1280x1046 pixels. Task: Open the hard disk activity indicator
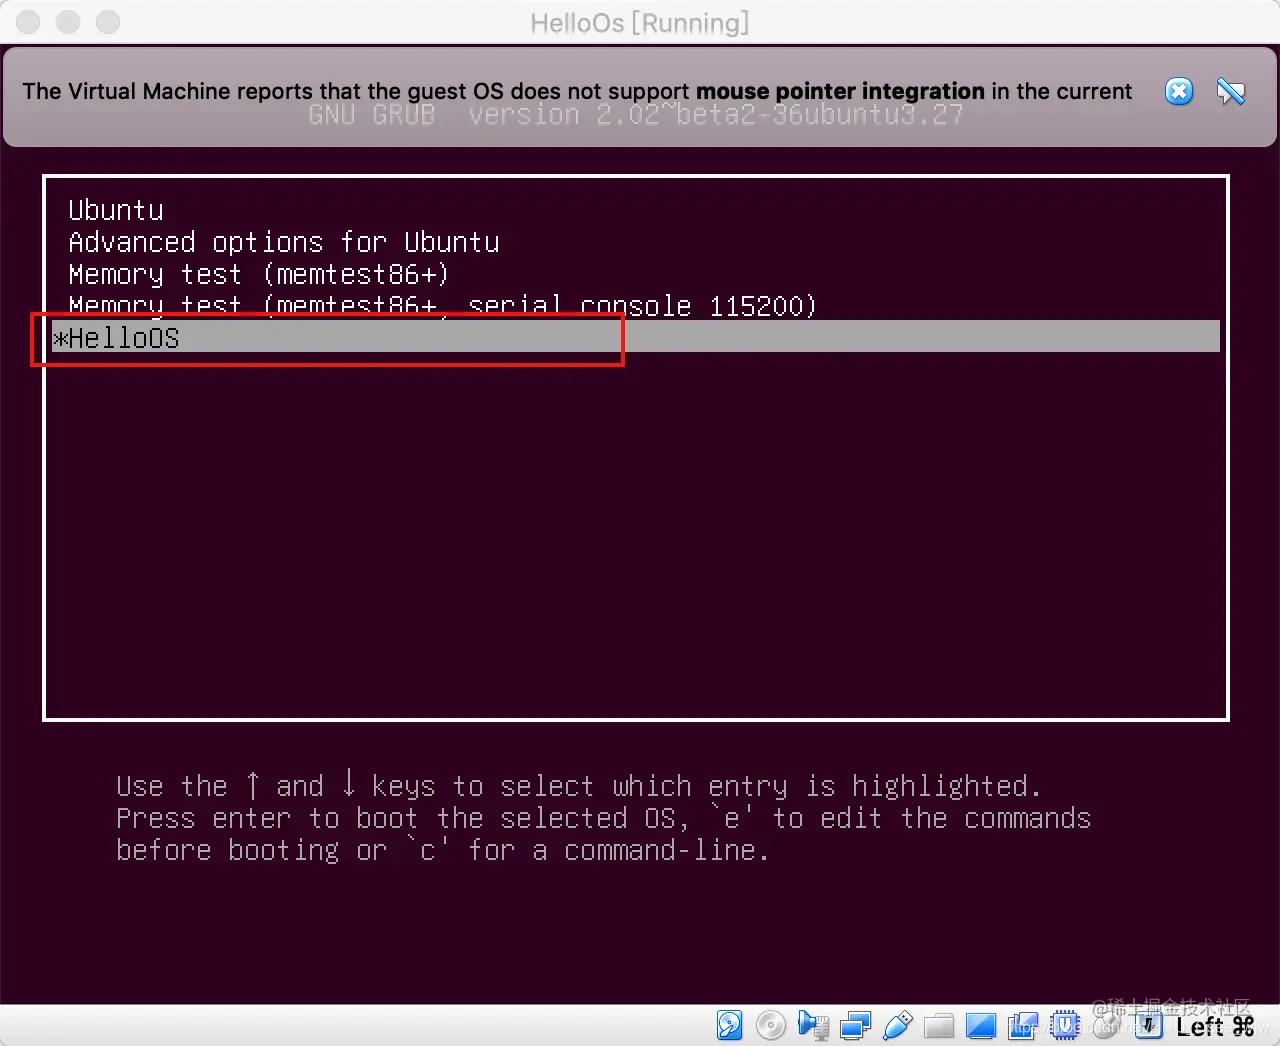coord(729,1025)
